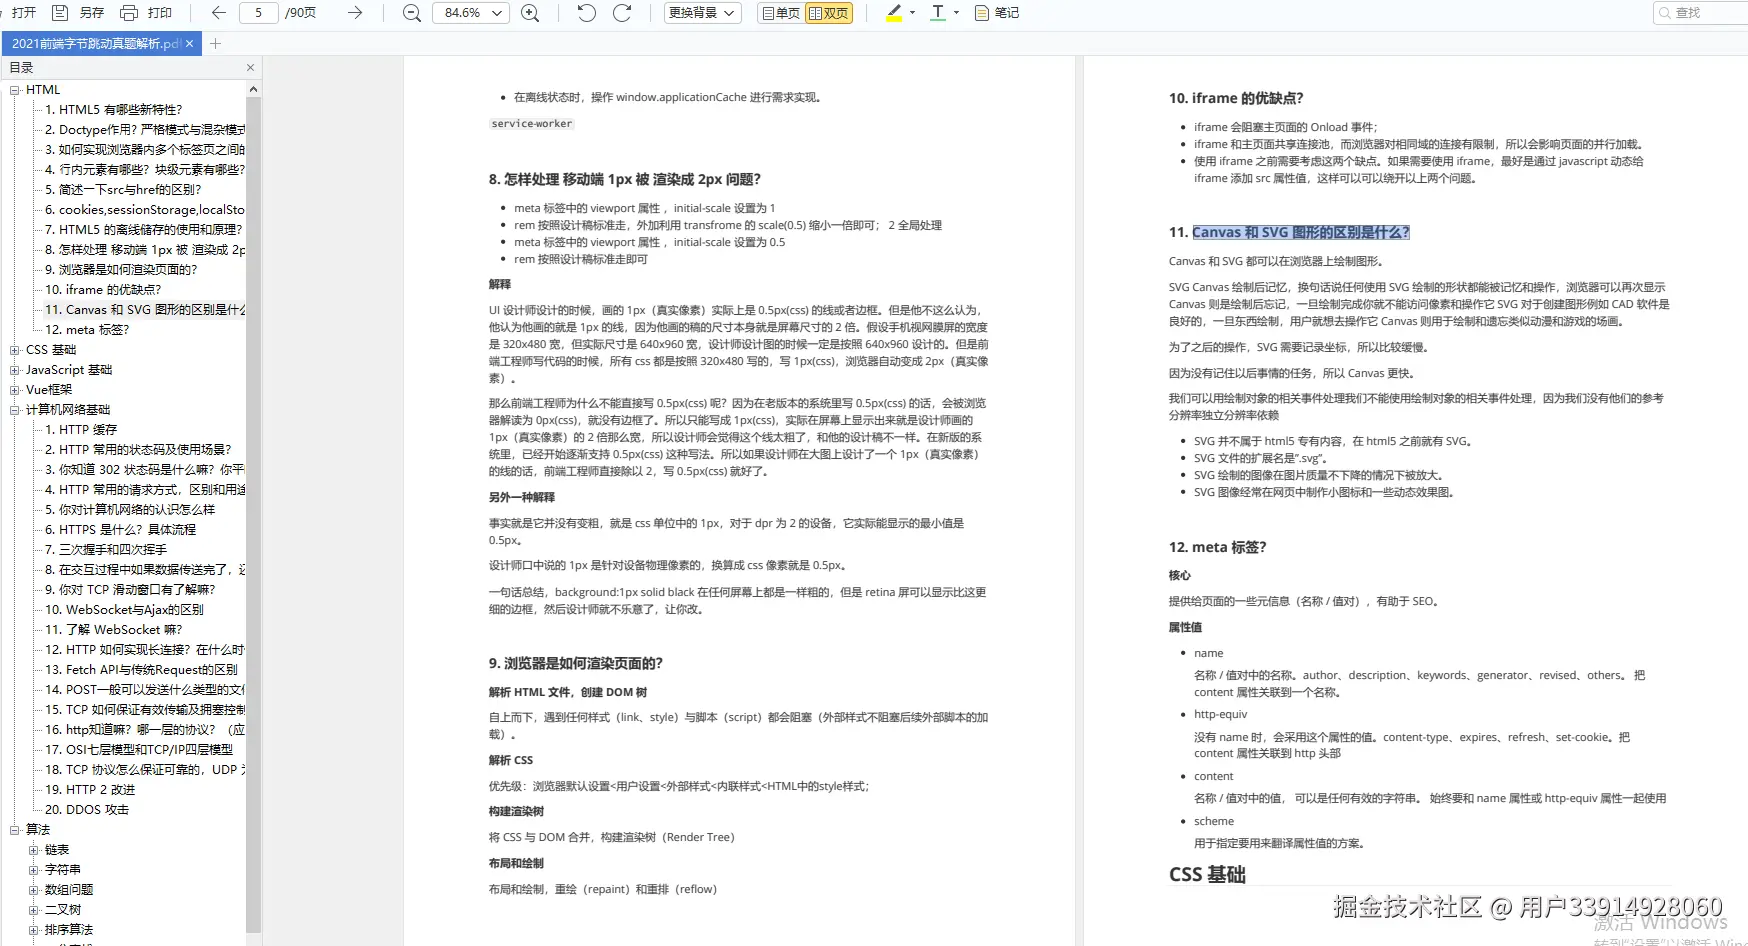The image size is (1748, 946).
Task: Collapse the 算法 tree node
Action: click(x=15, y=830)
